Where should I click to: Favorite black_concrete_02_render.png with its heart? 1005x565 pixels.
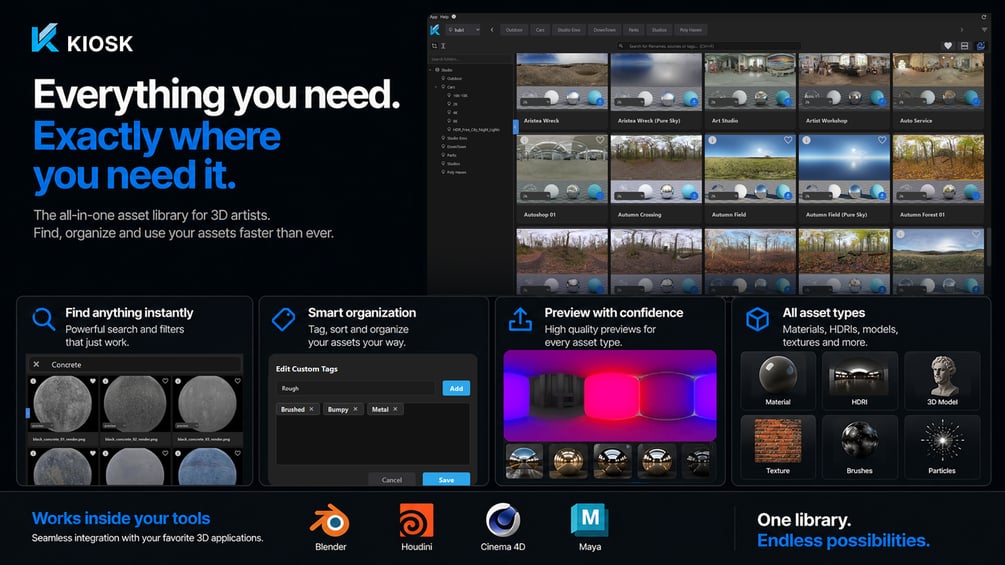pos(165,381)
